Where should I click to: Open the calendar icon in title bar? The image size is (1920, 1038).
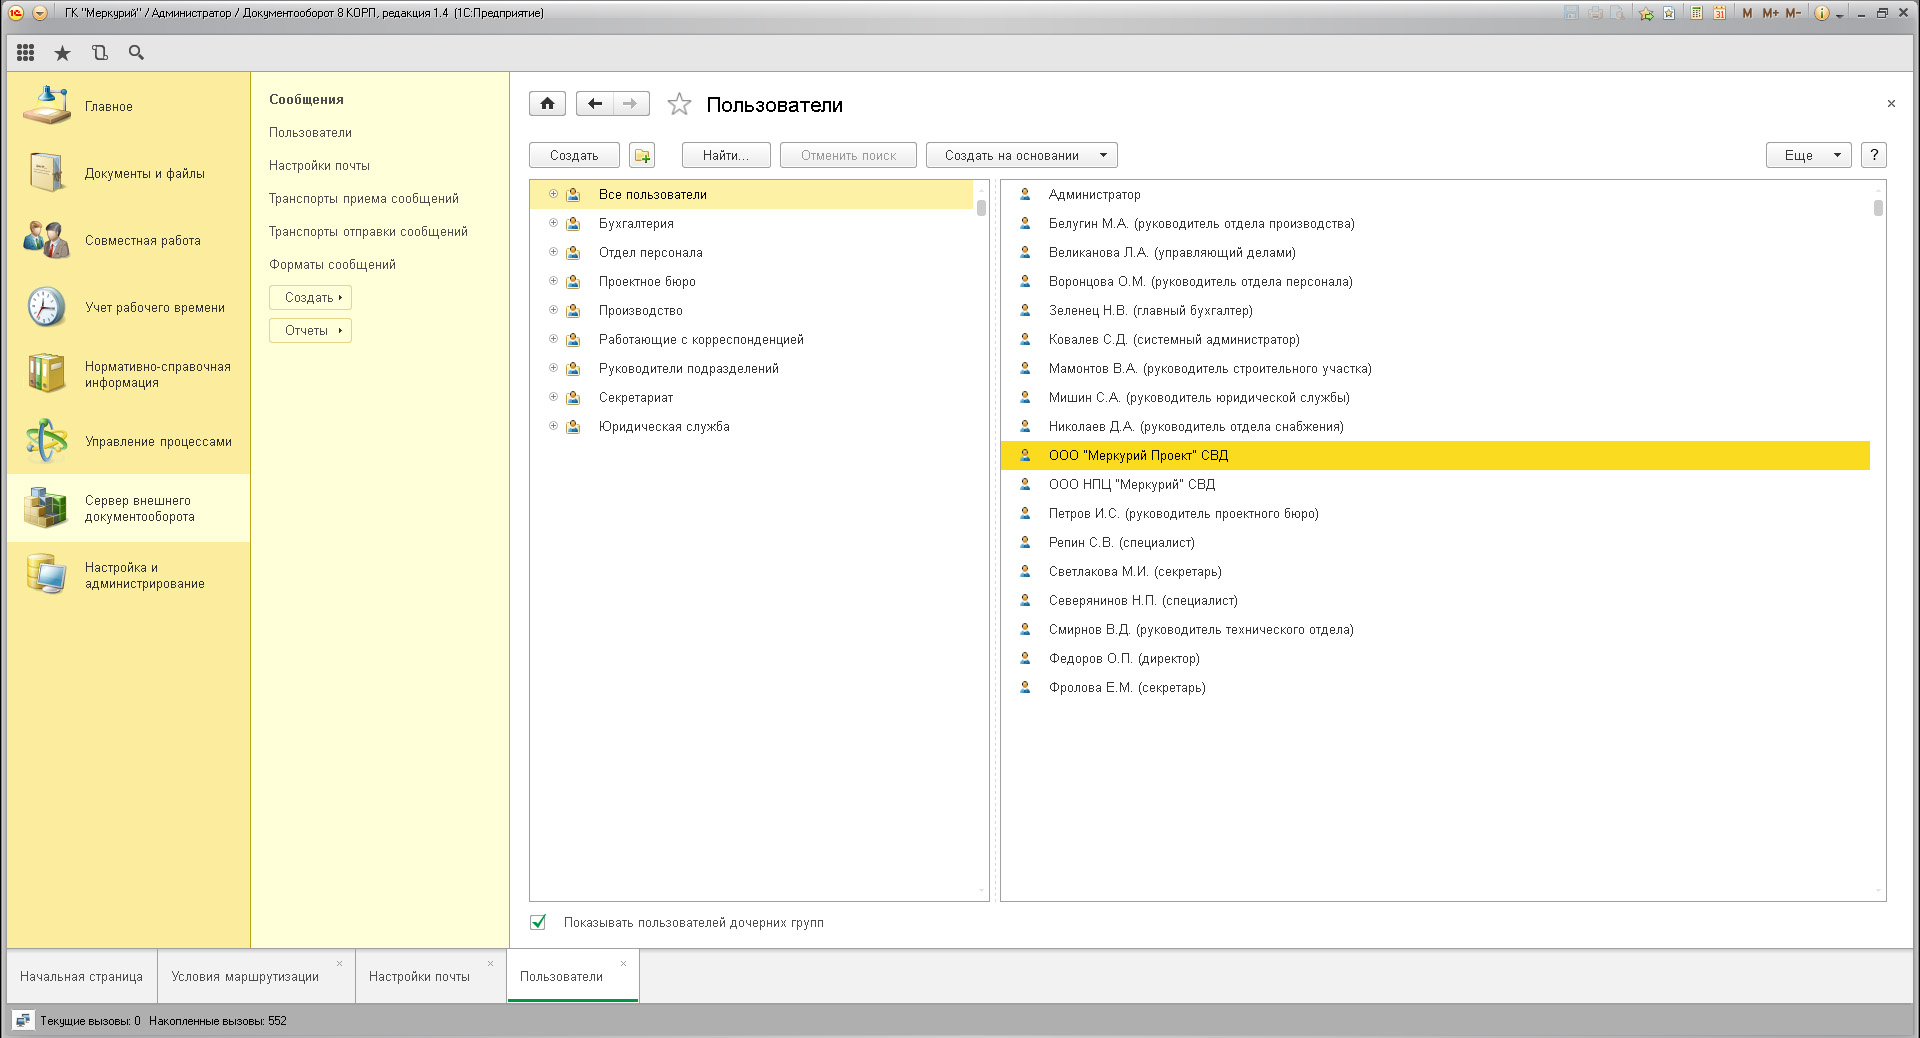pos(1719,13)
